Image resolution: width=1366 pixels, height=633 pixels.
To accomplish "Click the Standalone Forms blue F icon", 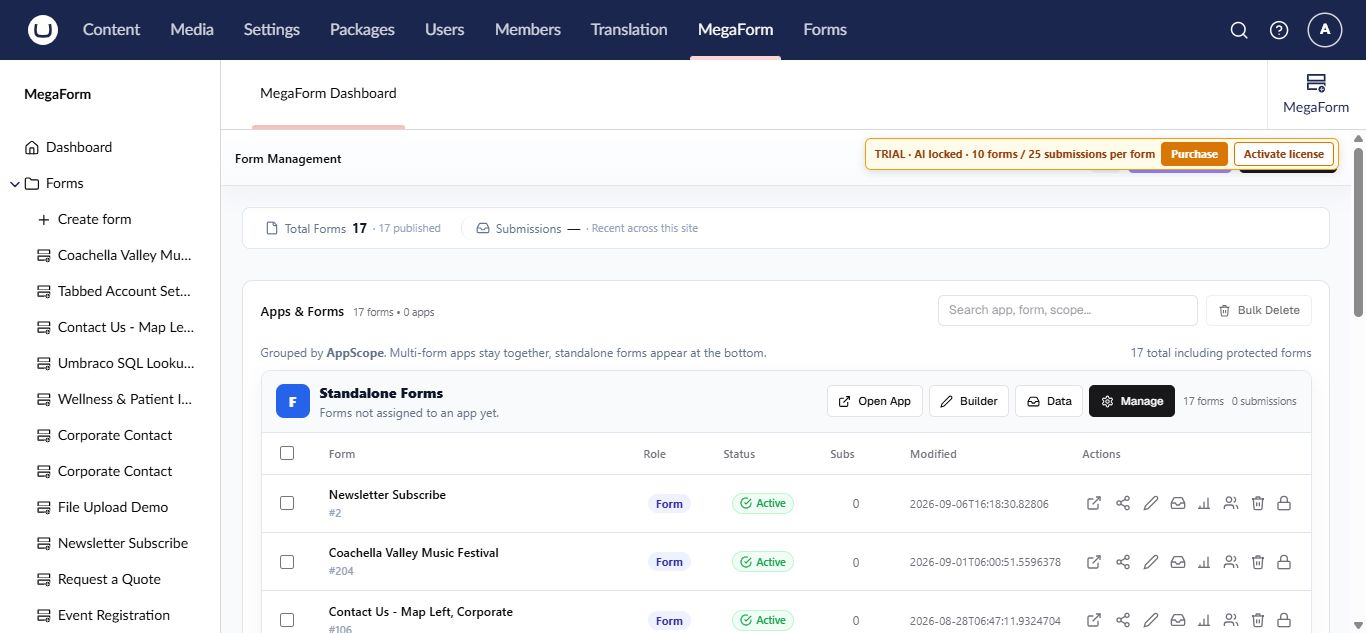I will tap(292, 402).
